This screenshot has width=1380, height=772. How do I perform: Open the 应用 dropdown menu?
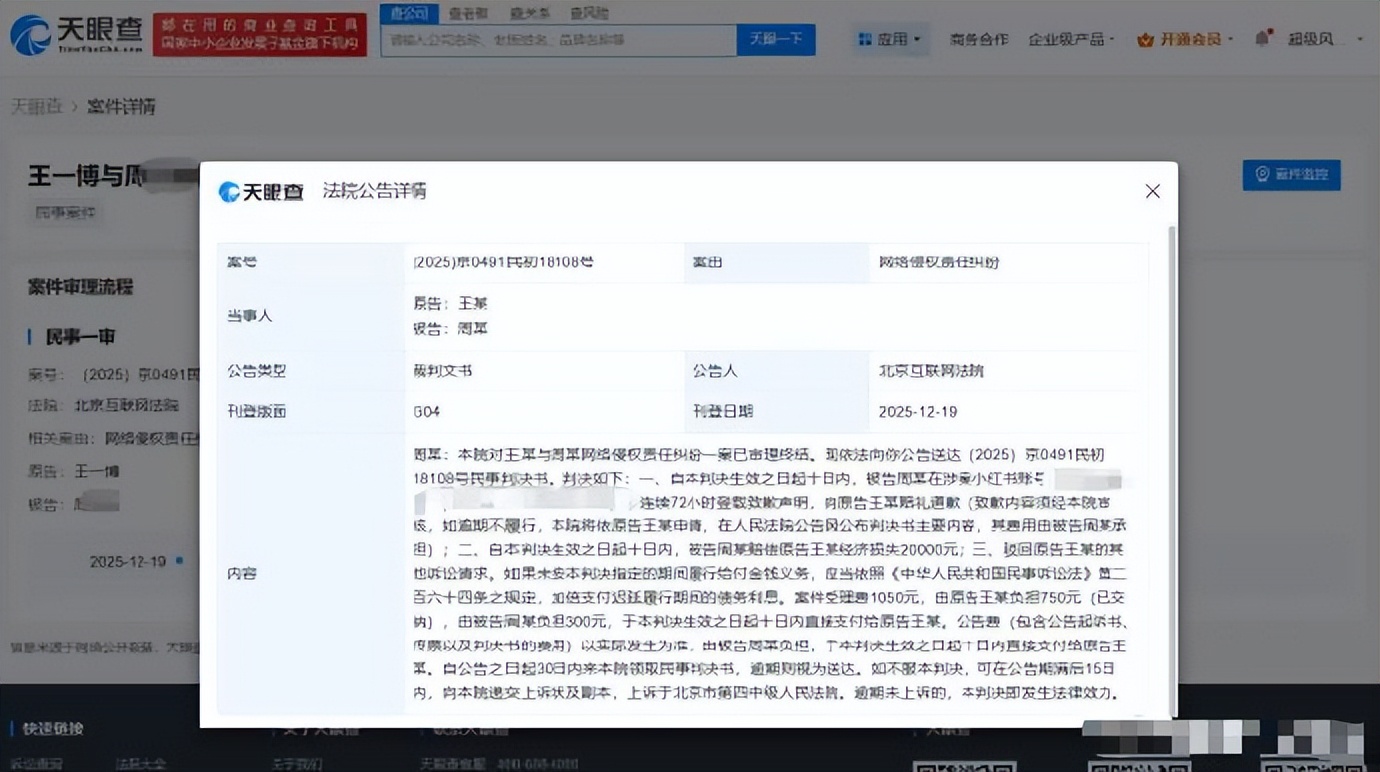point(891,40)
